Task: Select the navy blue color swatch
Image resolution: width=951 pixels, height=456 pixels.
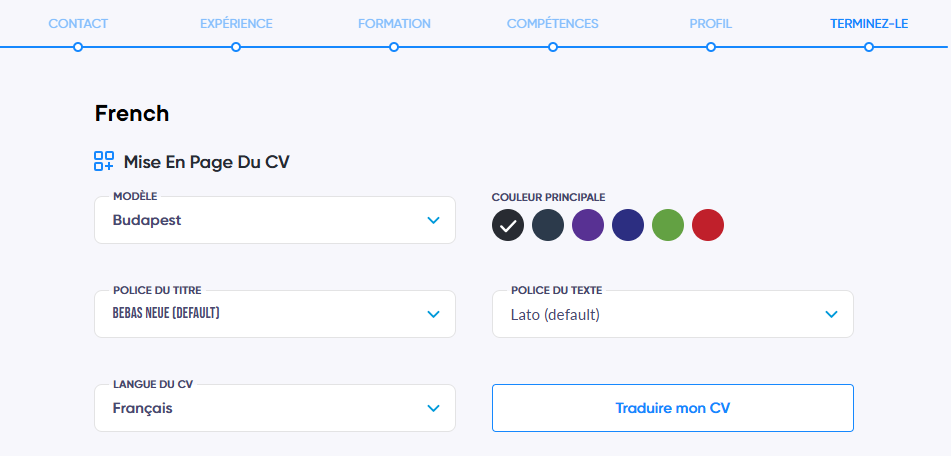Action: [628, 225]
